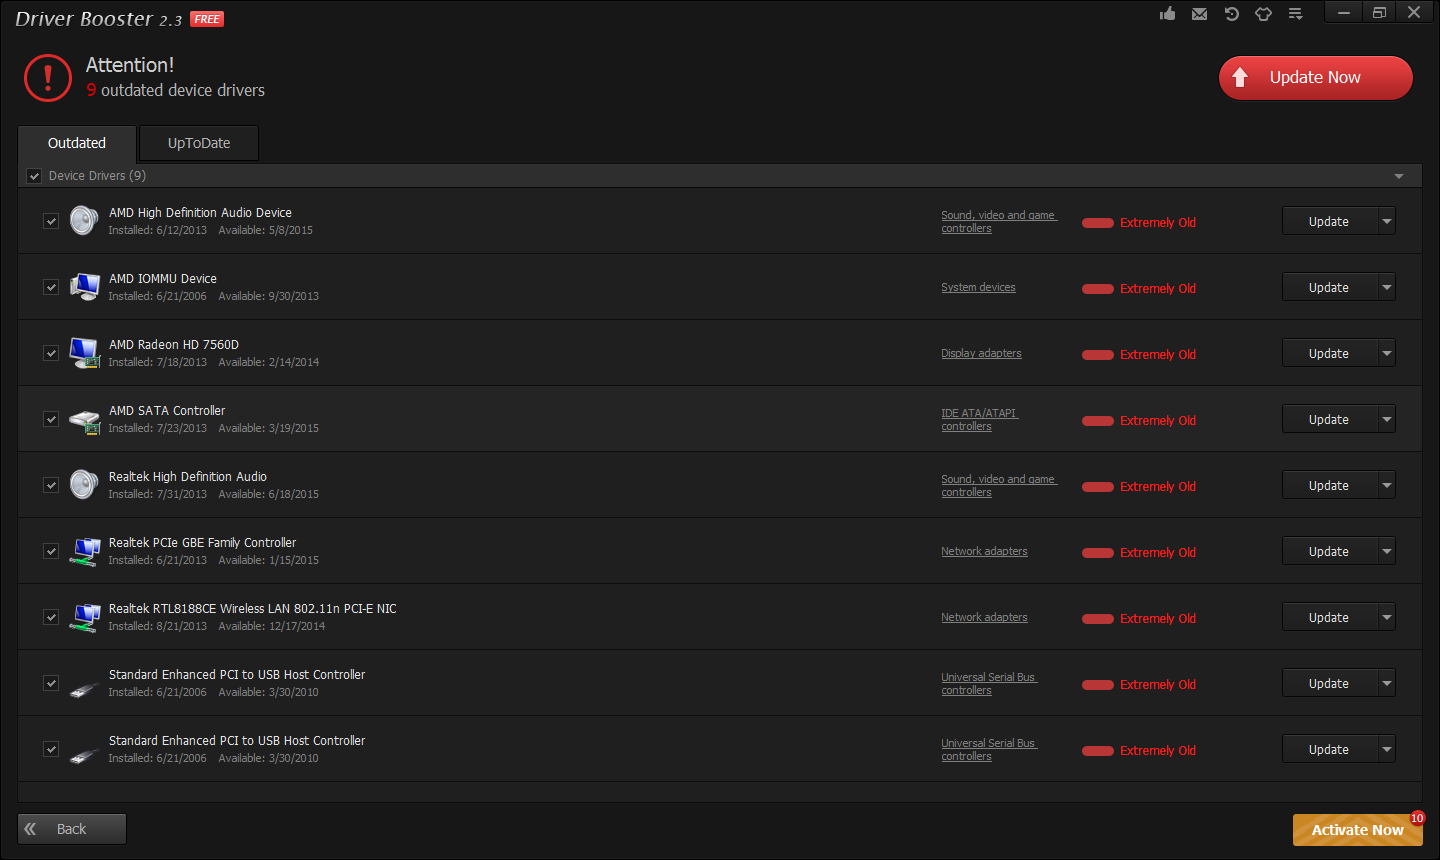Open Sound, video and game controllers link for Realtek Audio
The width and height of the screenshot is (1440, 860).
999,486
